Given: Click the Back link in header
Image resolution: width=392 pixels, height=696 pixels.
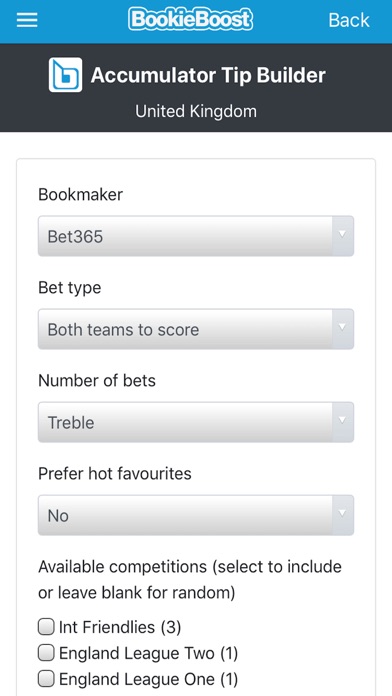Looking at the screenshot, I should pos(349,20).
